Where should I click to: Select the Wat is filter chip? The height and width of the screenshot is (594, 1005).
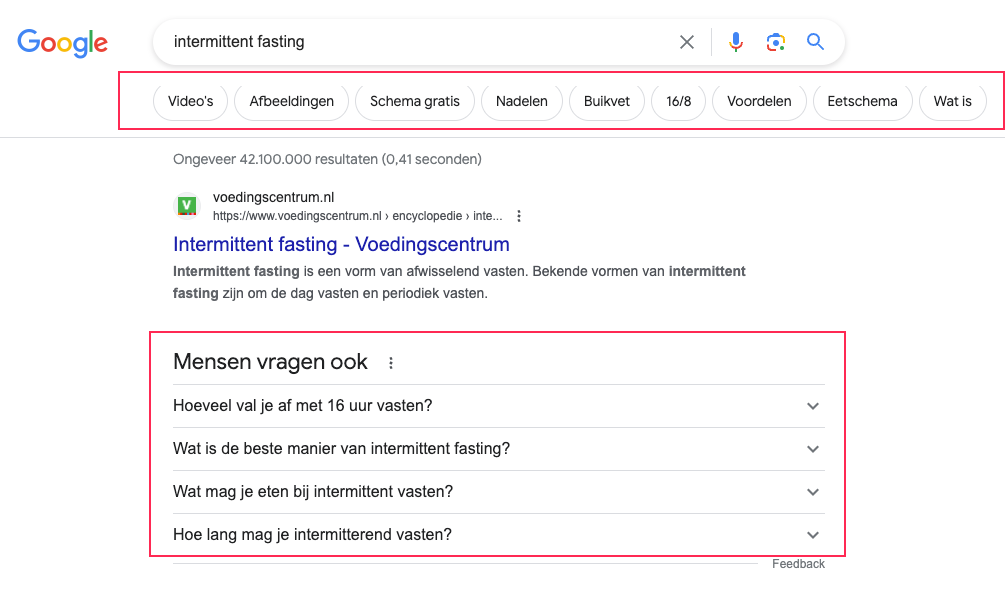[952, 101]
